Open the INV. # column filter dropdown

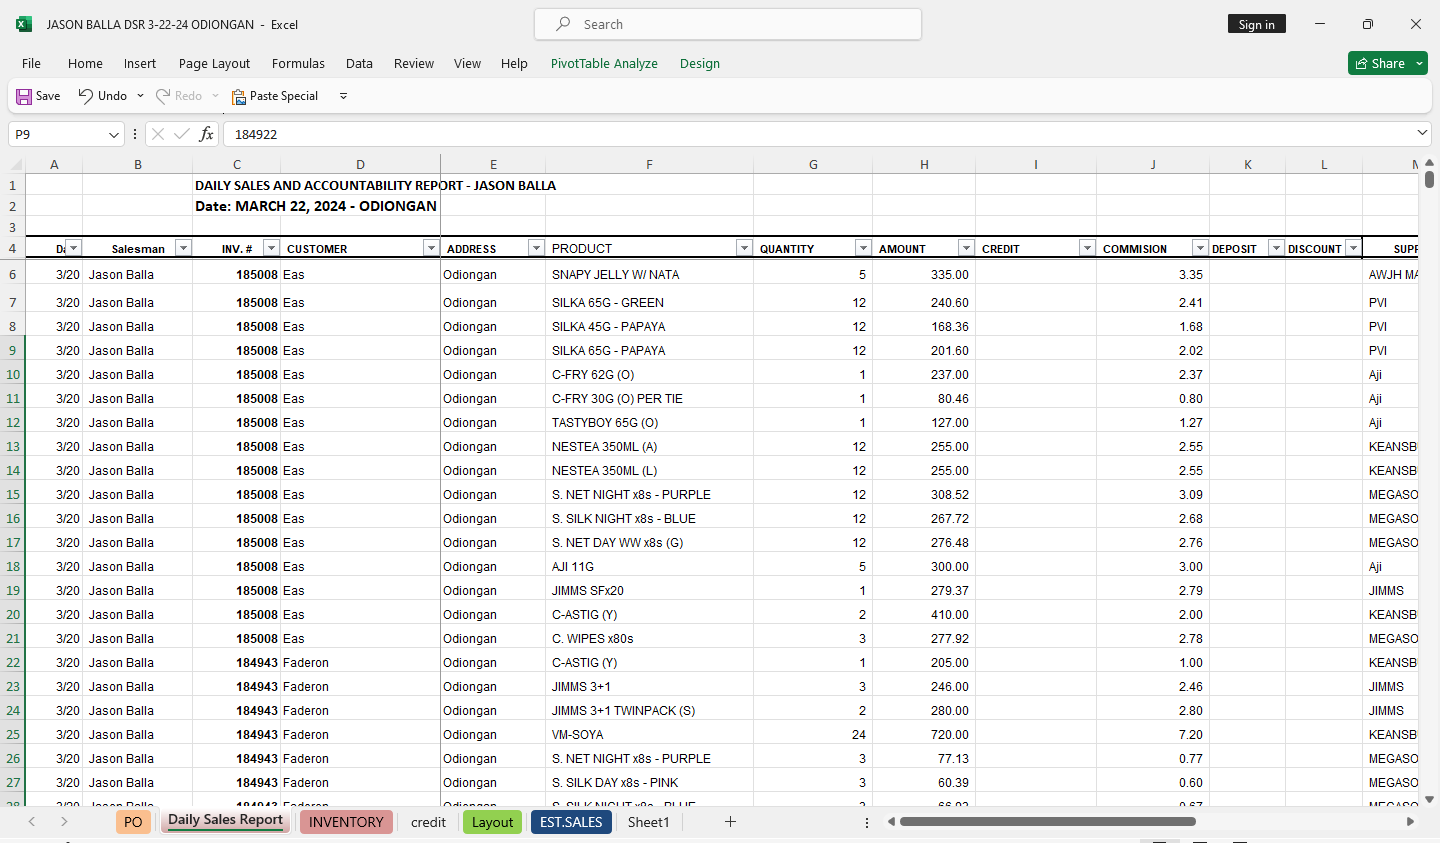[x=271, y=248]
